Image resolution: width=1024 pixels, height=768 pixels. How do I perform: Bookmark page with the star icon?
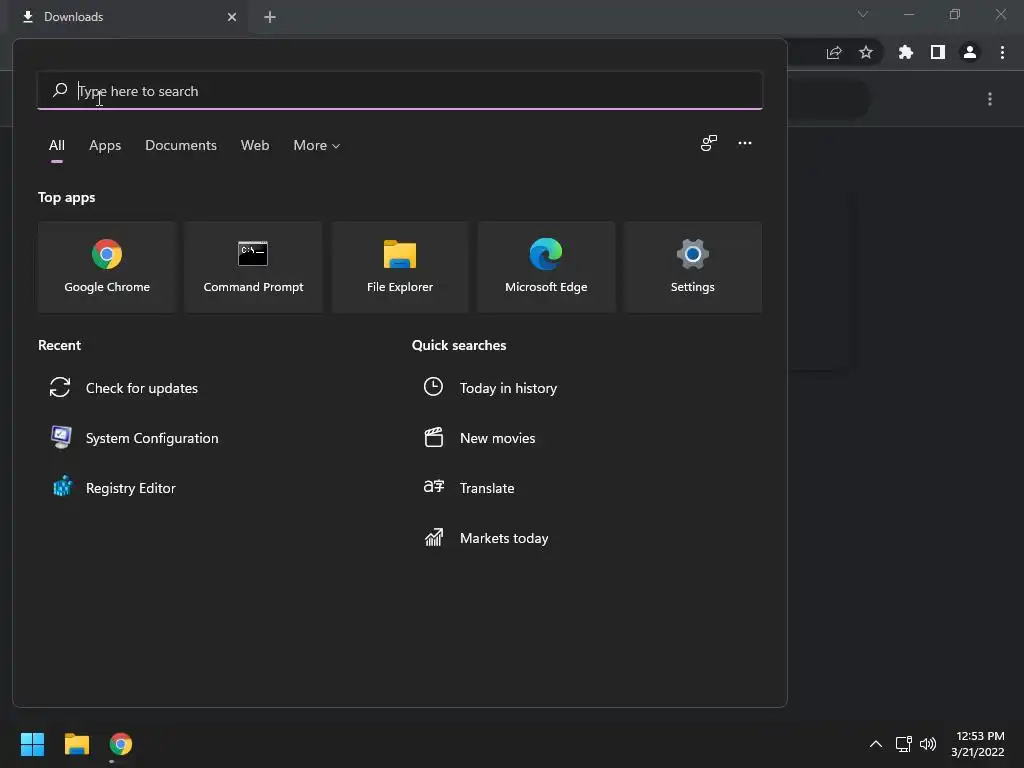tap(865, 52)
